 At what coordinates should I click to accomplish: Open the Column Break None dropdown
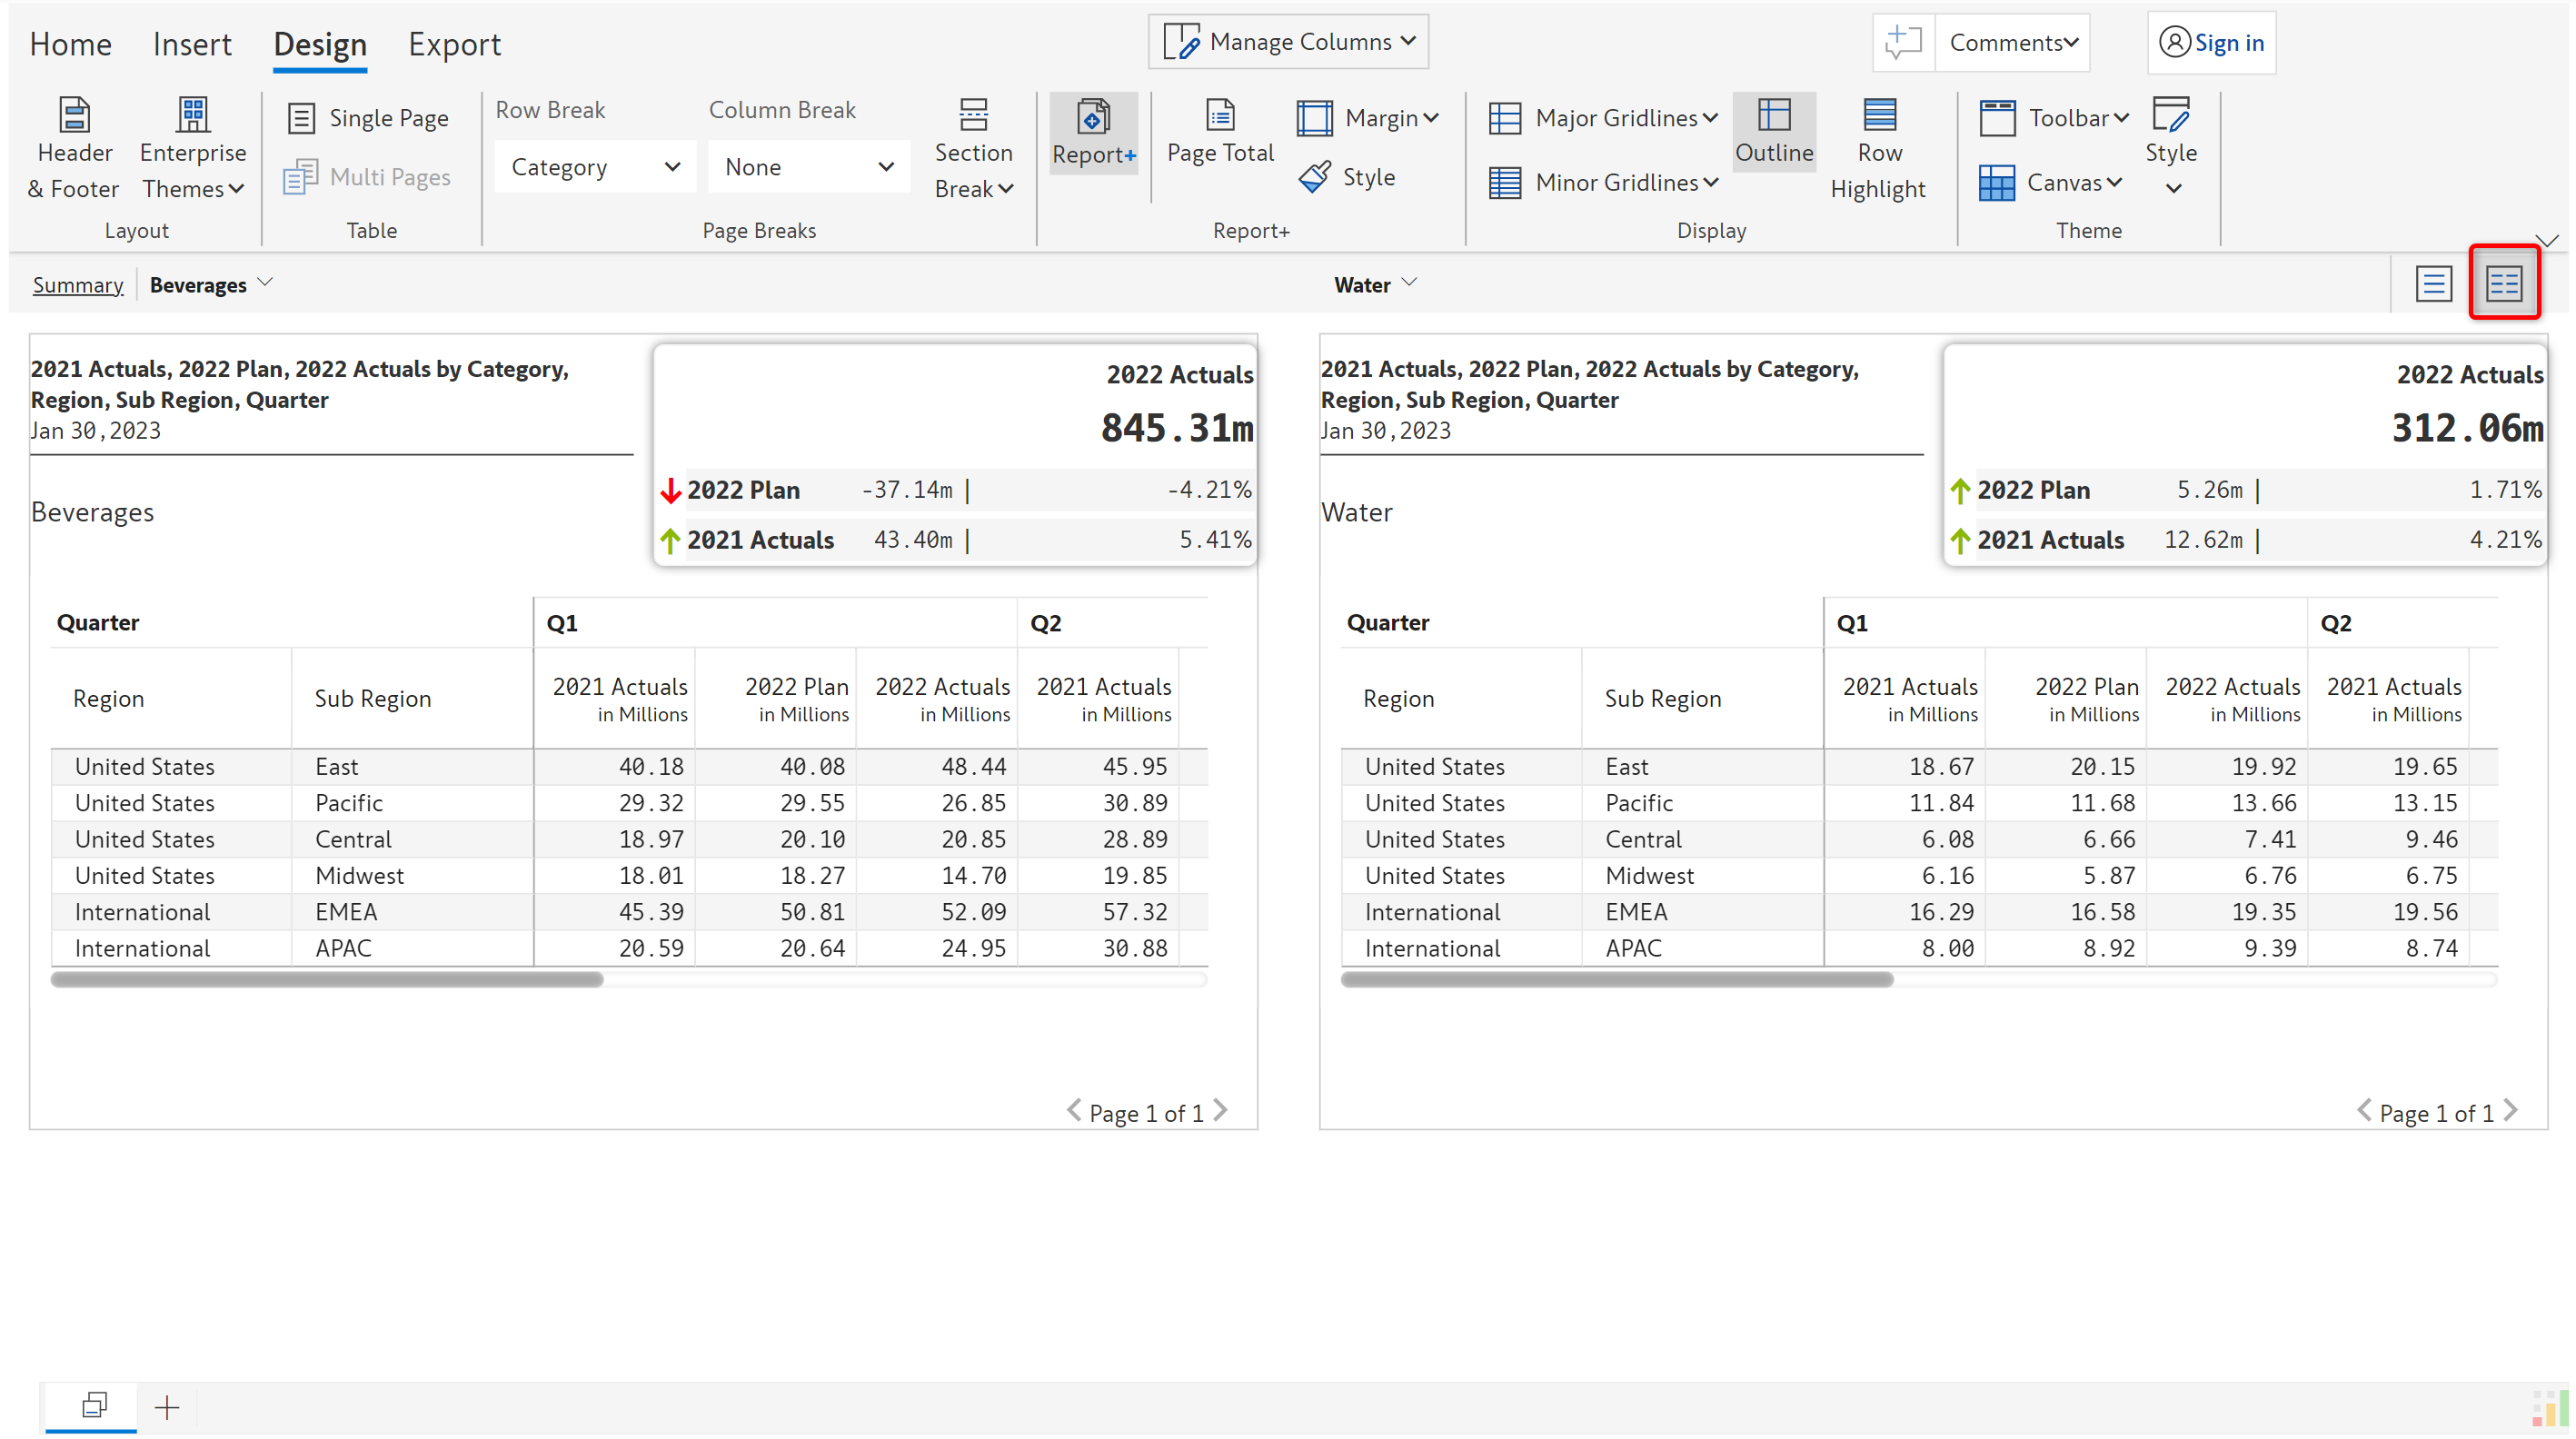(808, 167)
